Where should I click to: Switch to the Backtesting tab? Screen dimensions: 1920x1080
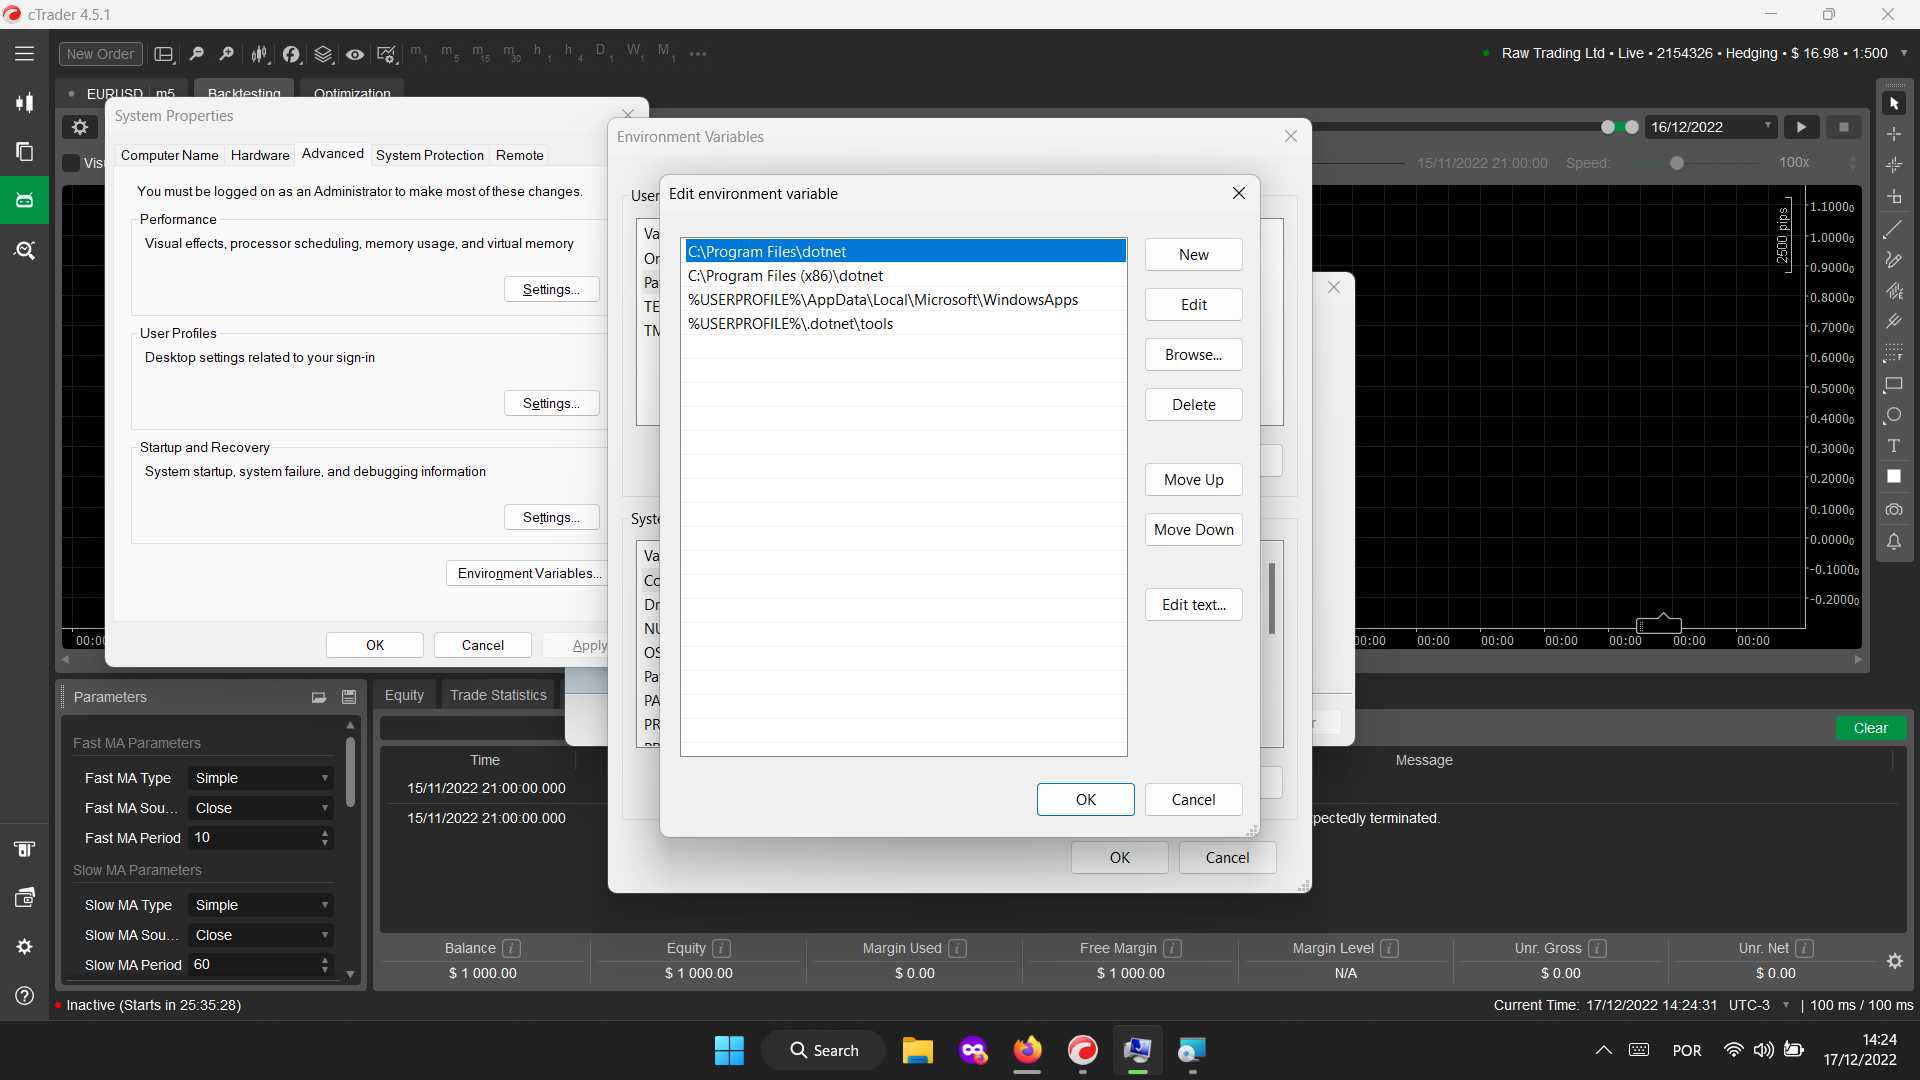pos(244,93)
